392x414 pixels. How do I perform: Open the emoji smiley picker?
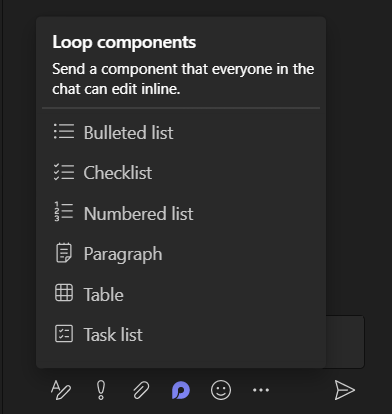[x=221, y=390]
